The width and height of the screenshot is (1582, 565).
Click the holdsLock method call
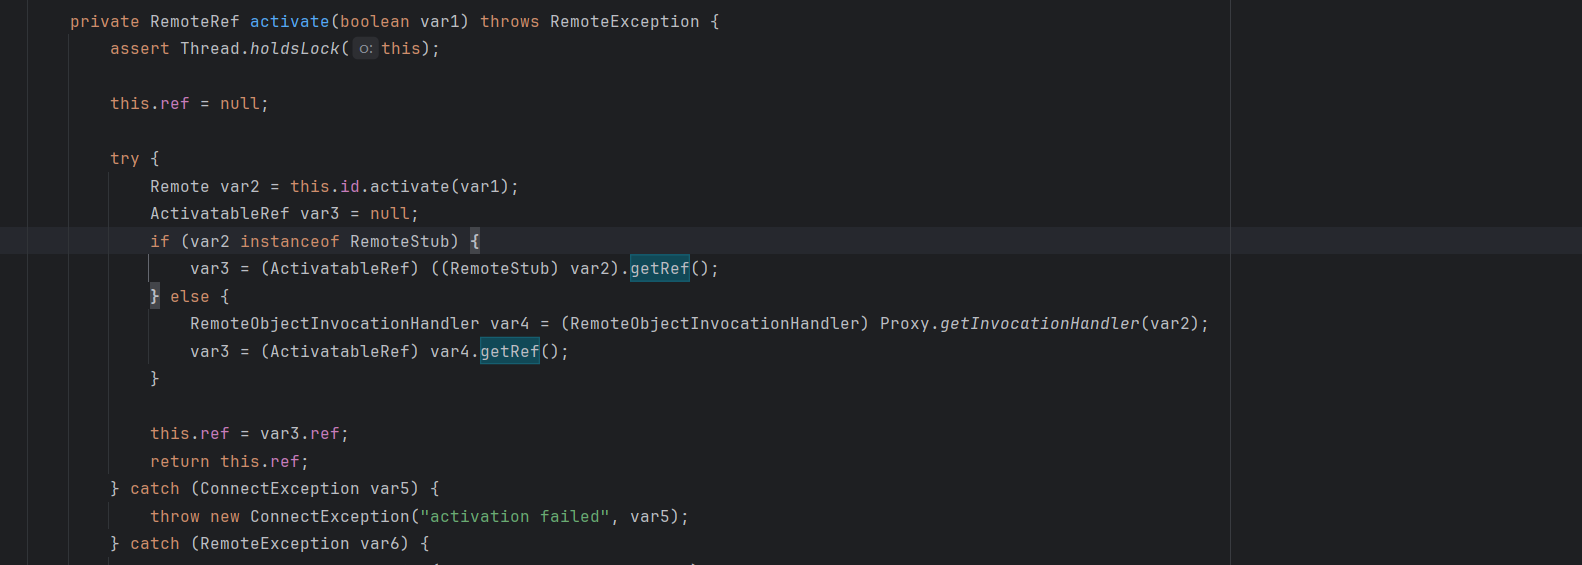click(x=295, y=49)
